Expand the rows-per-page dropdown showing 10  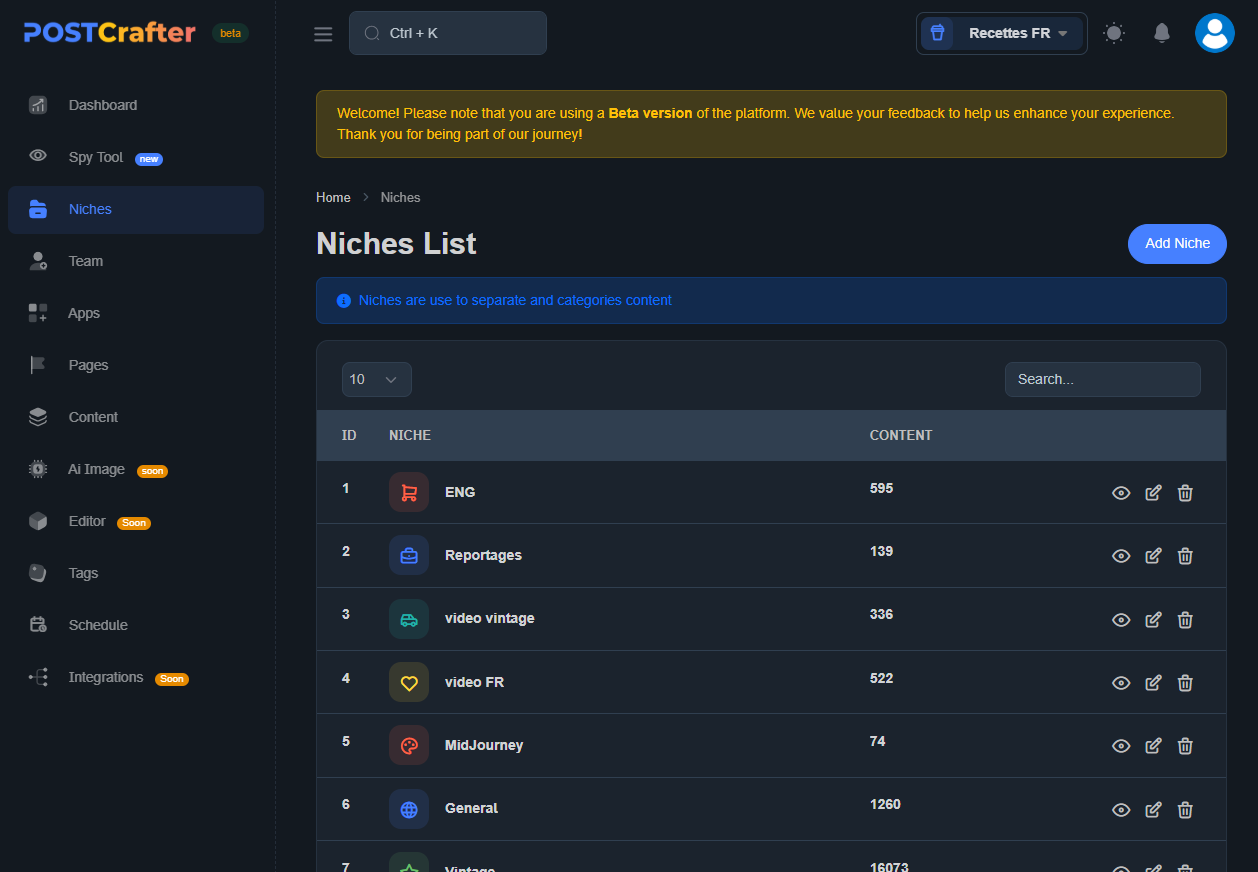(376, 379)
